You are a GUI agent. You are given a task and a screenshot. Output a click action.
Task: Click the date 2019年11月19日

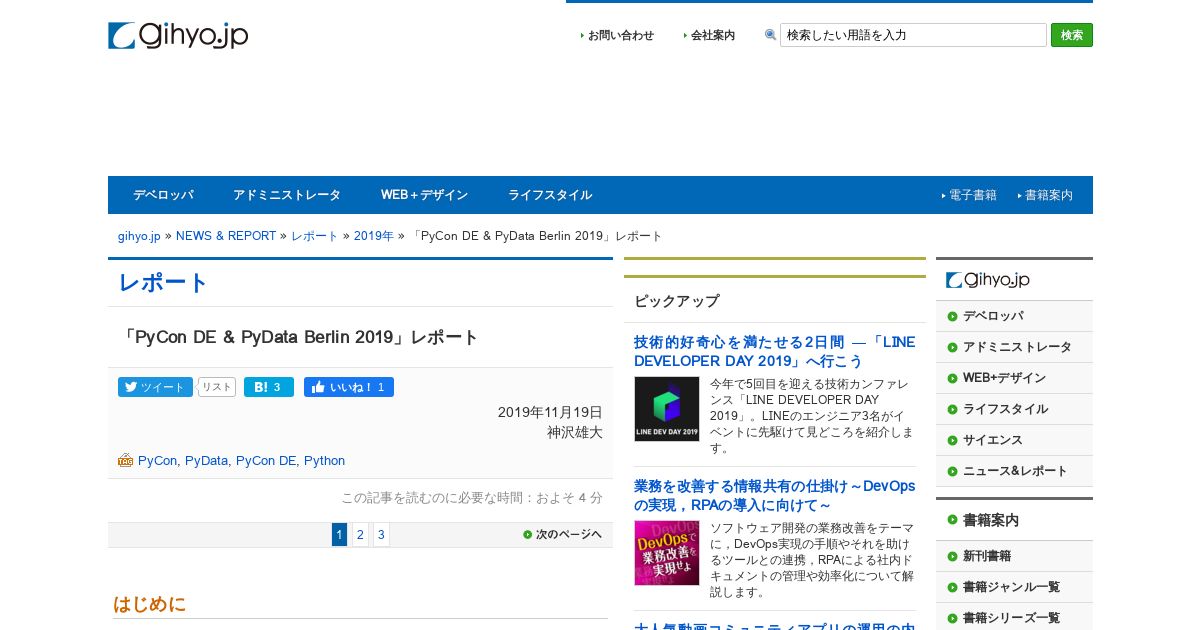pos(550,412)
